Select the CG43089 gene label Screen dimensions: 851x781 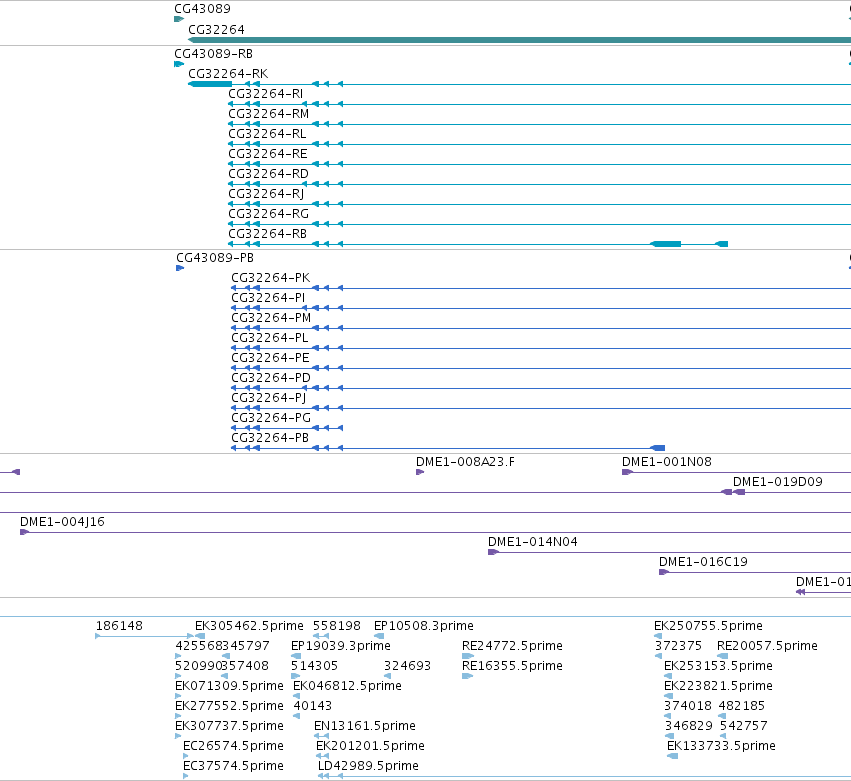coord(202,9)
